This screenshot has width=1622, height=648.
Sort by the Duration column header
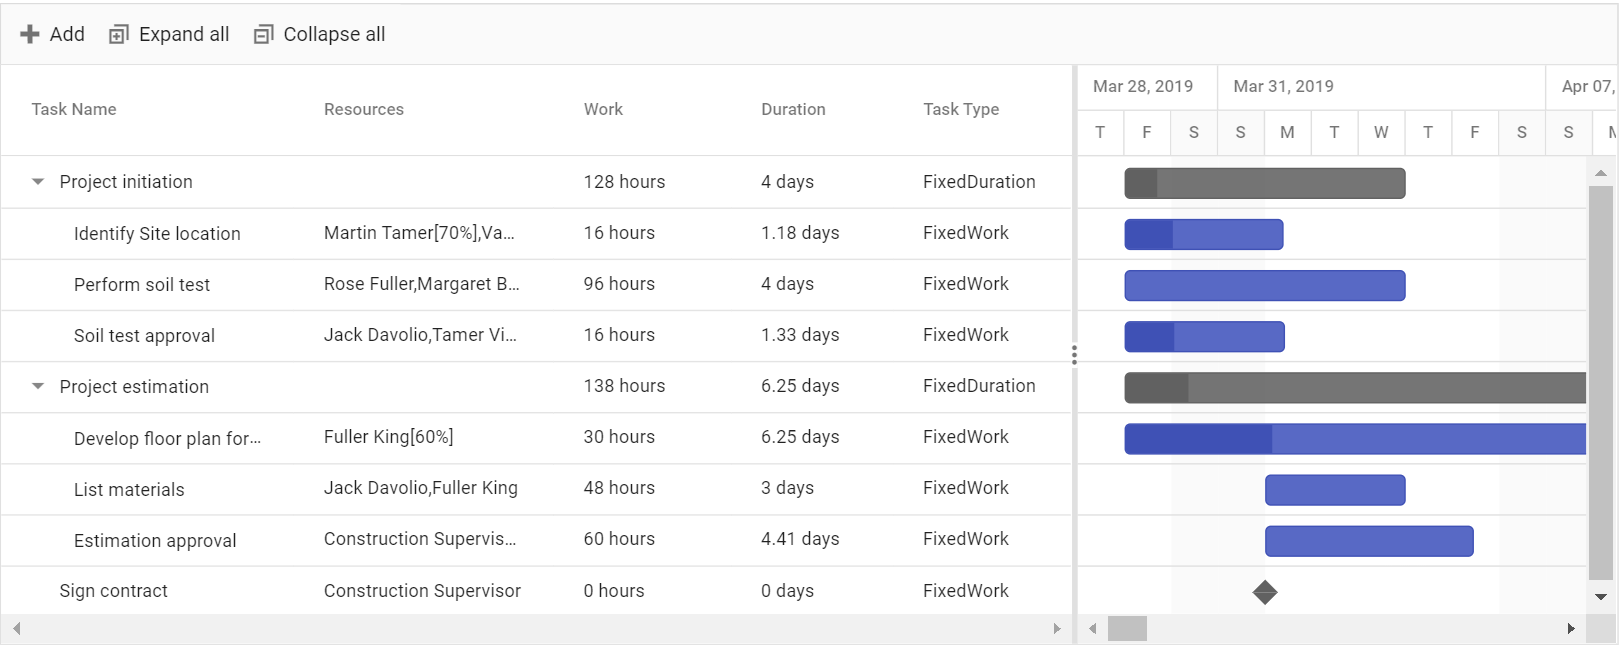point(793,109)
